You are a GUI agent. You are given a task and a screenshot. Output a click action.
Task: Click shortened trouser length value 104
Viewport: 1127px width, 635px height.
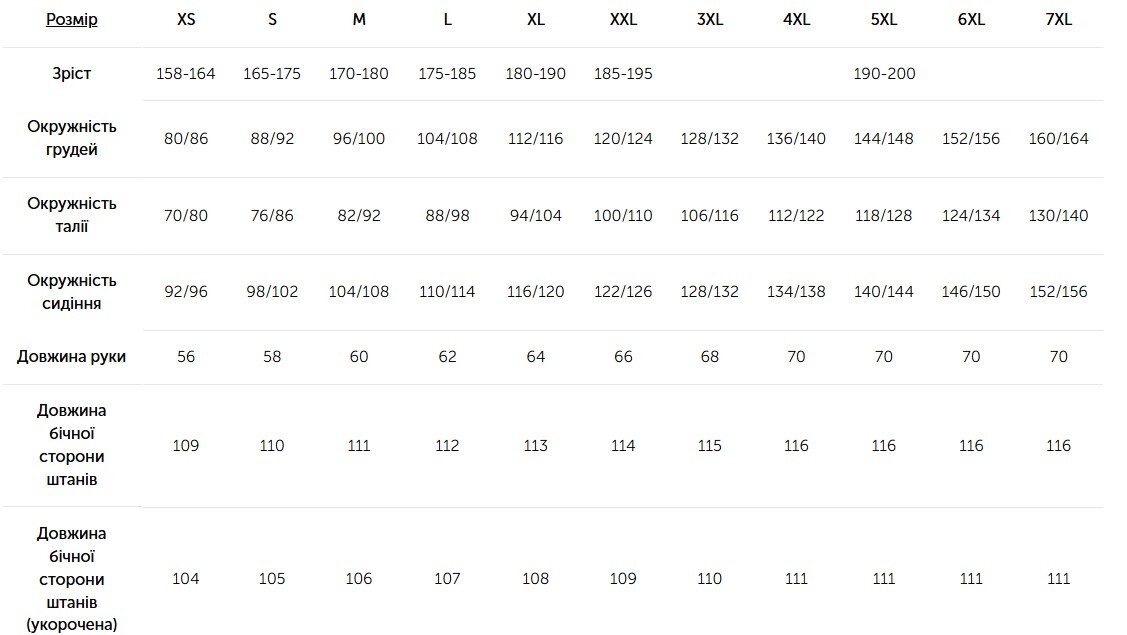tap(186, 579)
